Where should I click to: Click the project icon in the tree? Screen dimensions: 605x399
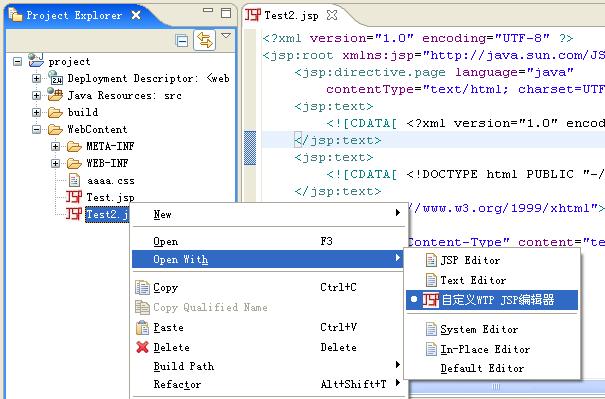[x=36, y=60]
